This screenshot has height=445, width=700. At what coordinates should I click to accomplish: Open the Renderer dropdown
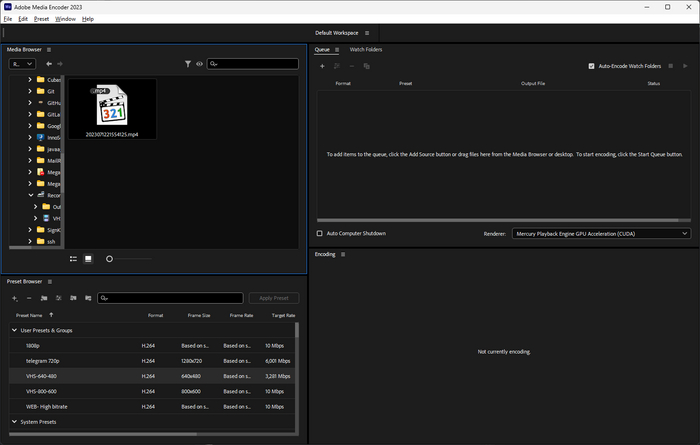tap(601, 233)
